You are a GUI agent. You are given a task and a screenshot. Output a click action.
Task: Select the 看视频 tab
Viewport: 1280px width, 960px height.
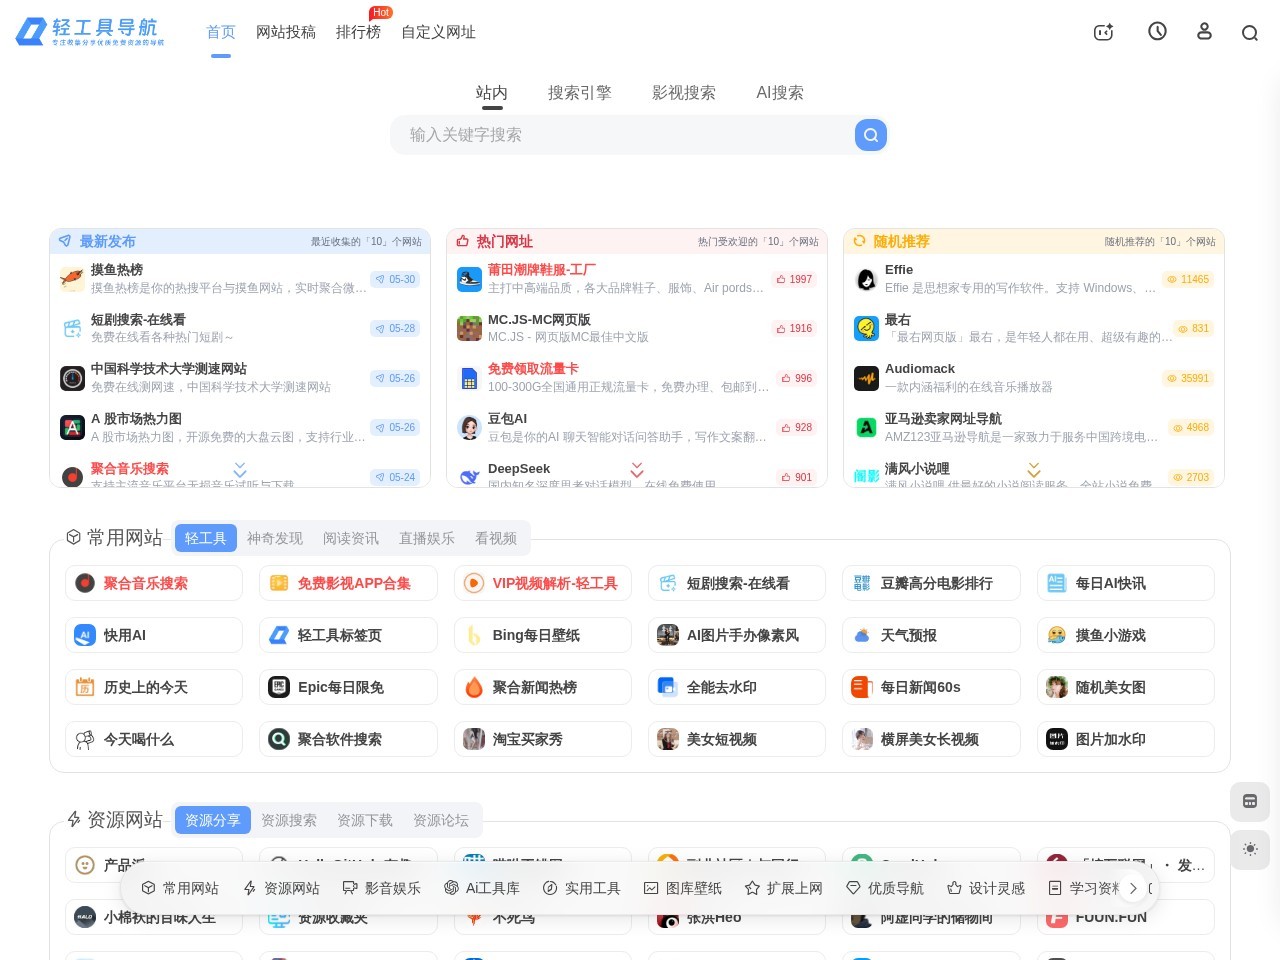pos(496,538)
